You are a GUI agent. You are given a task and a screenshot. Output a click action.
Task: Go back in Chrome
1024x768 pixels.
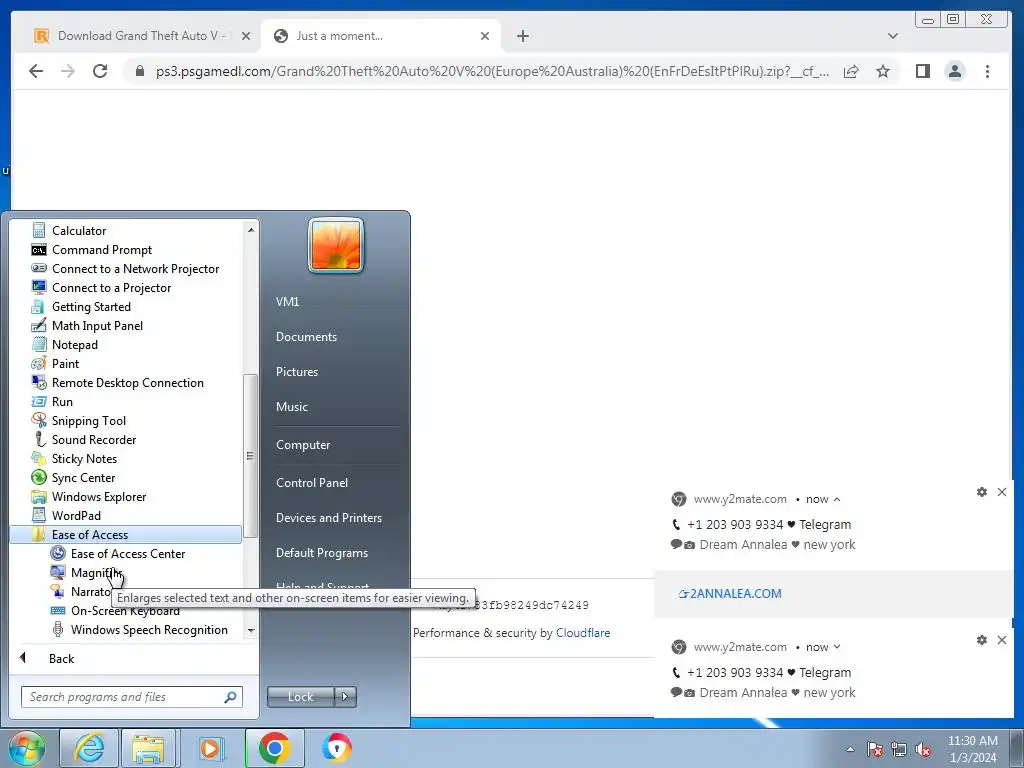click(36, 71)
